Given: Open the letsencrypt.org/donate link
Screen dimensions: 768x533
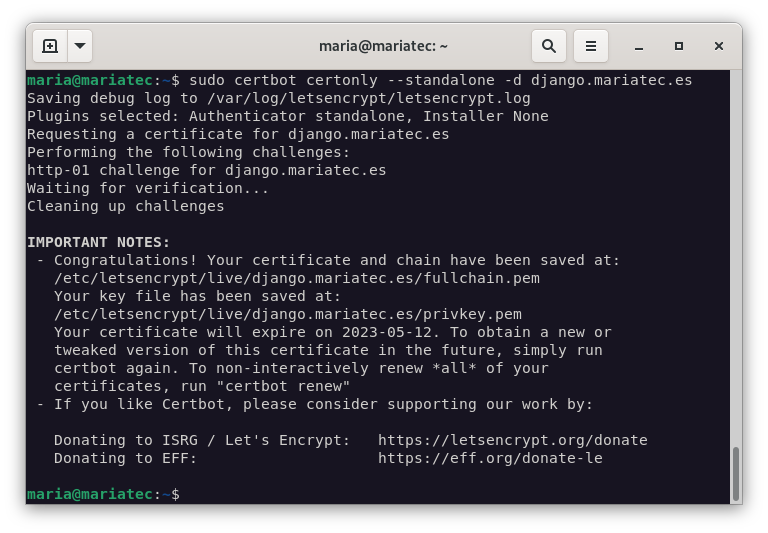Looking at the screenshot, I should pos(512,440).
